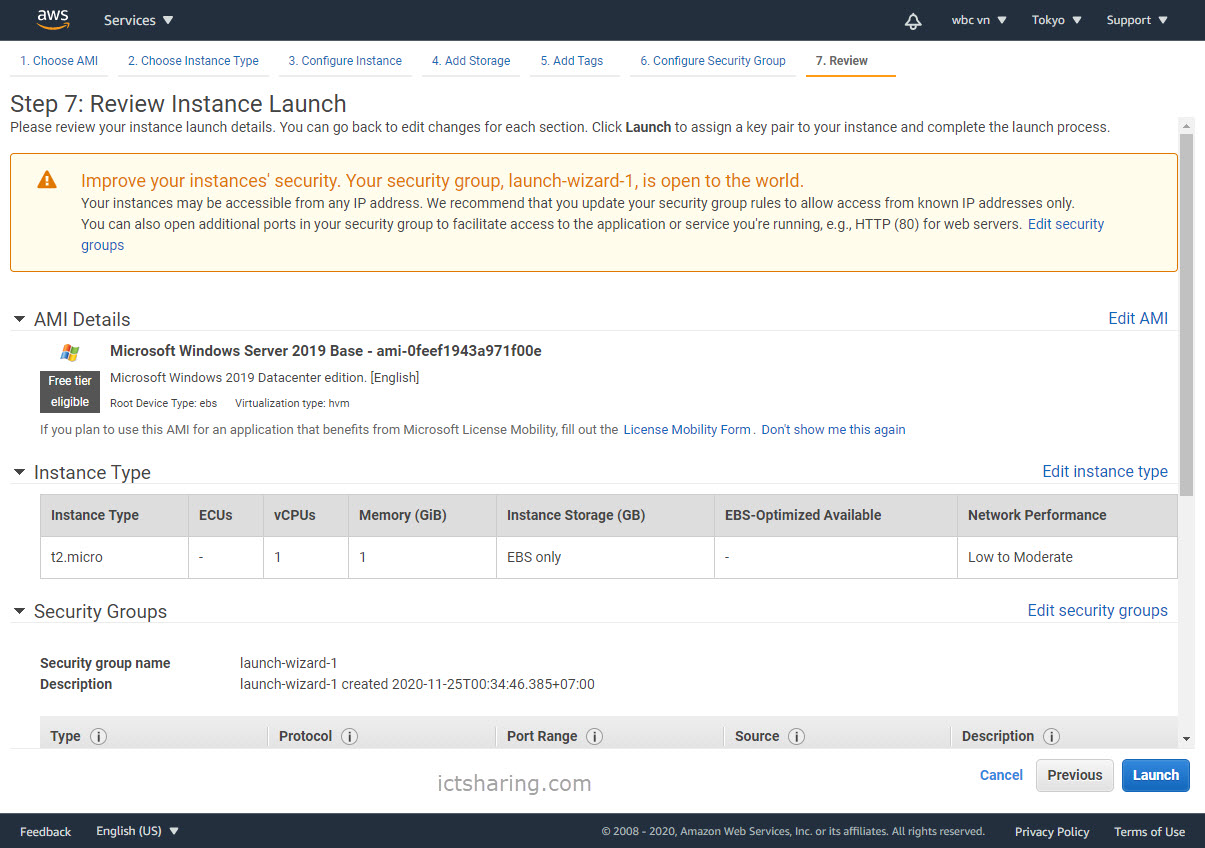Click the Free tier eligible badge
The image size is (1205, 848).
(x=70, y=391)
